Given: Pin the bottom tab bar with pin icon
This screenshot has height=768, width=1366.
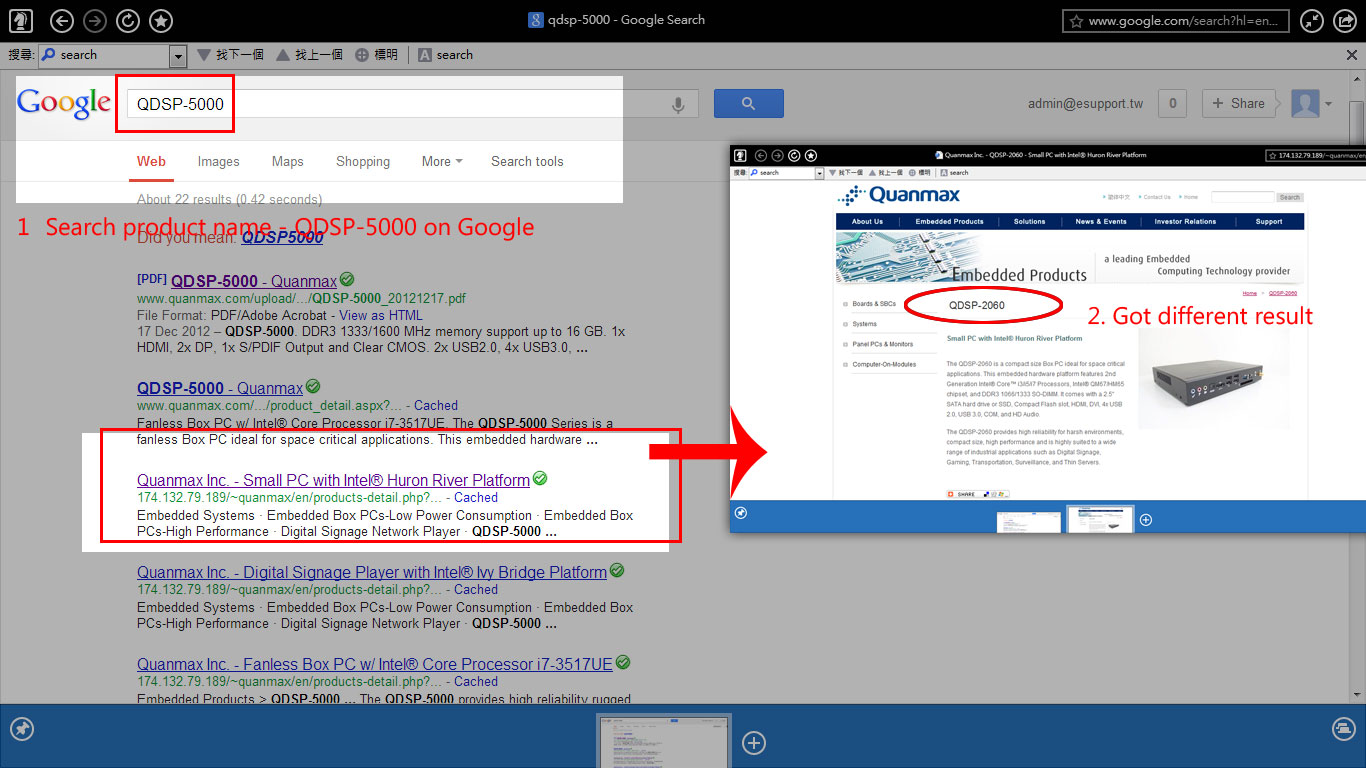Looking at the screenshot, I should 22,729.
